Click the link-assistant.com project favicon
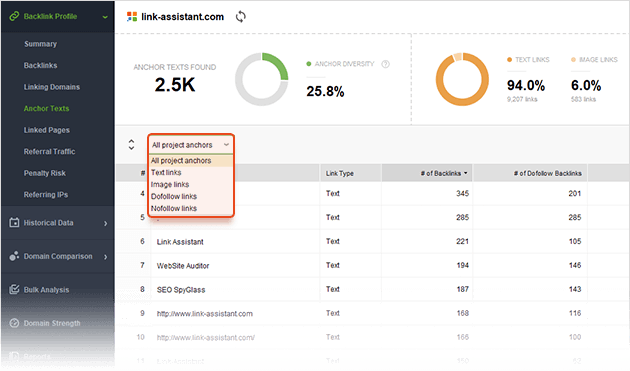Image resolution: width=630 pixels, height=371 pixels. click(132, 16)
